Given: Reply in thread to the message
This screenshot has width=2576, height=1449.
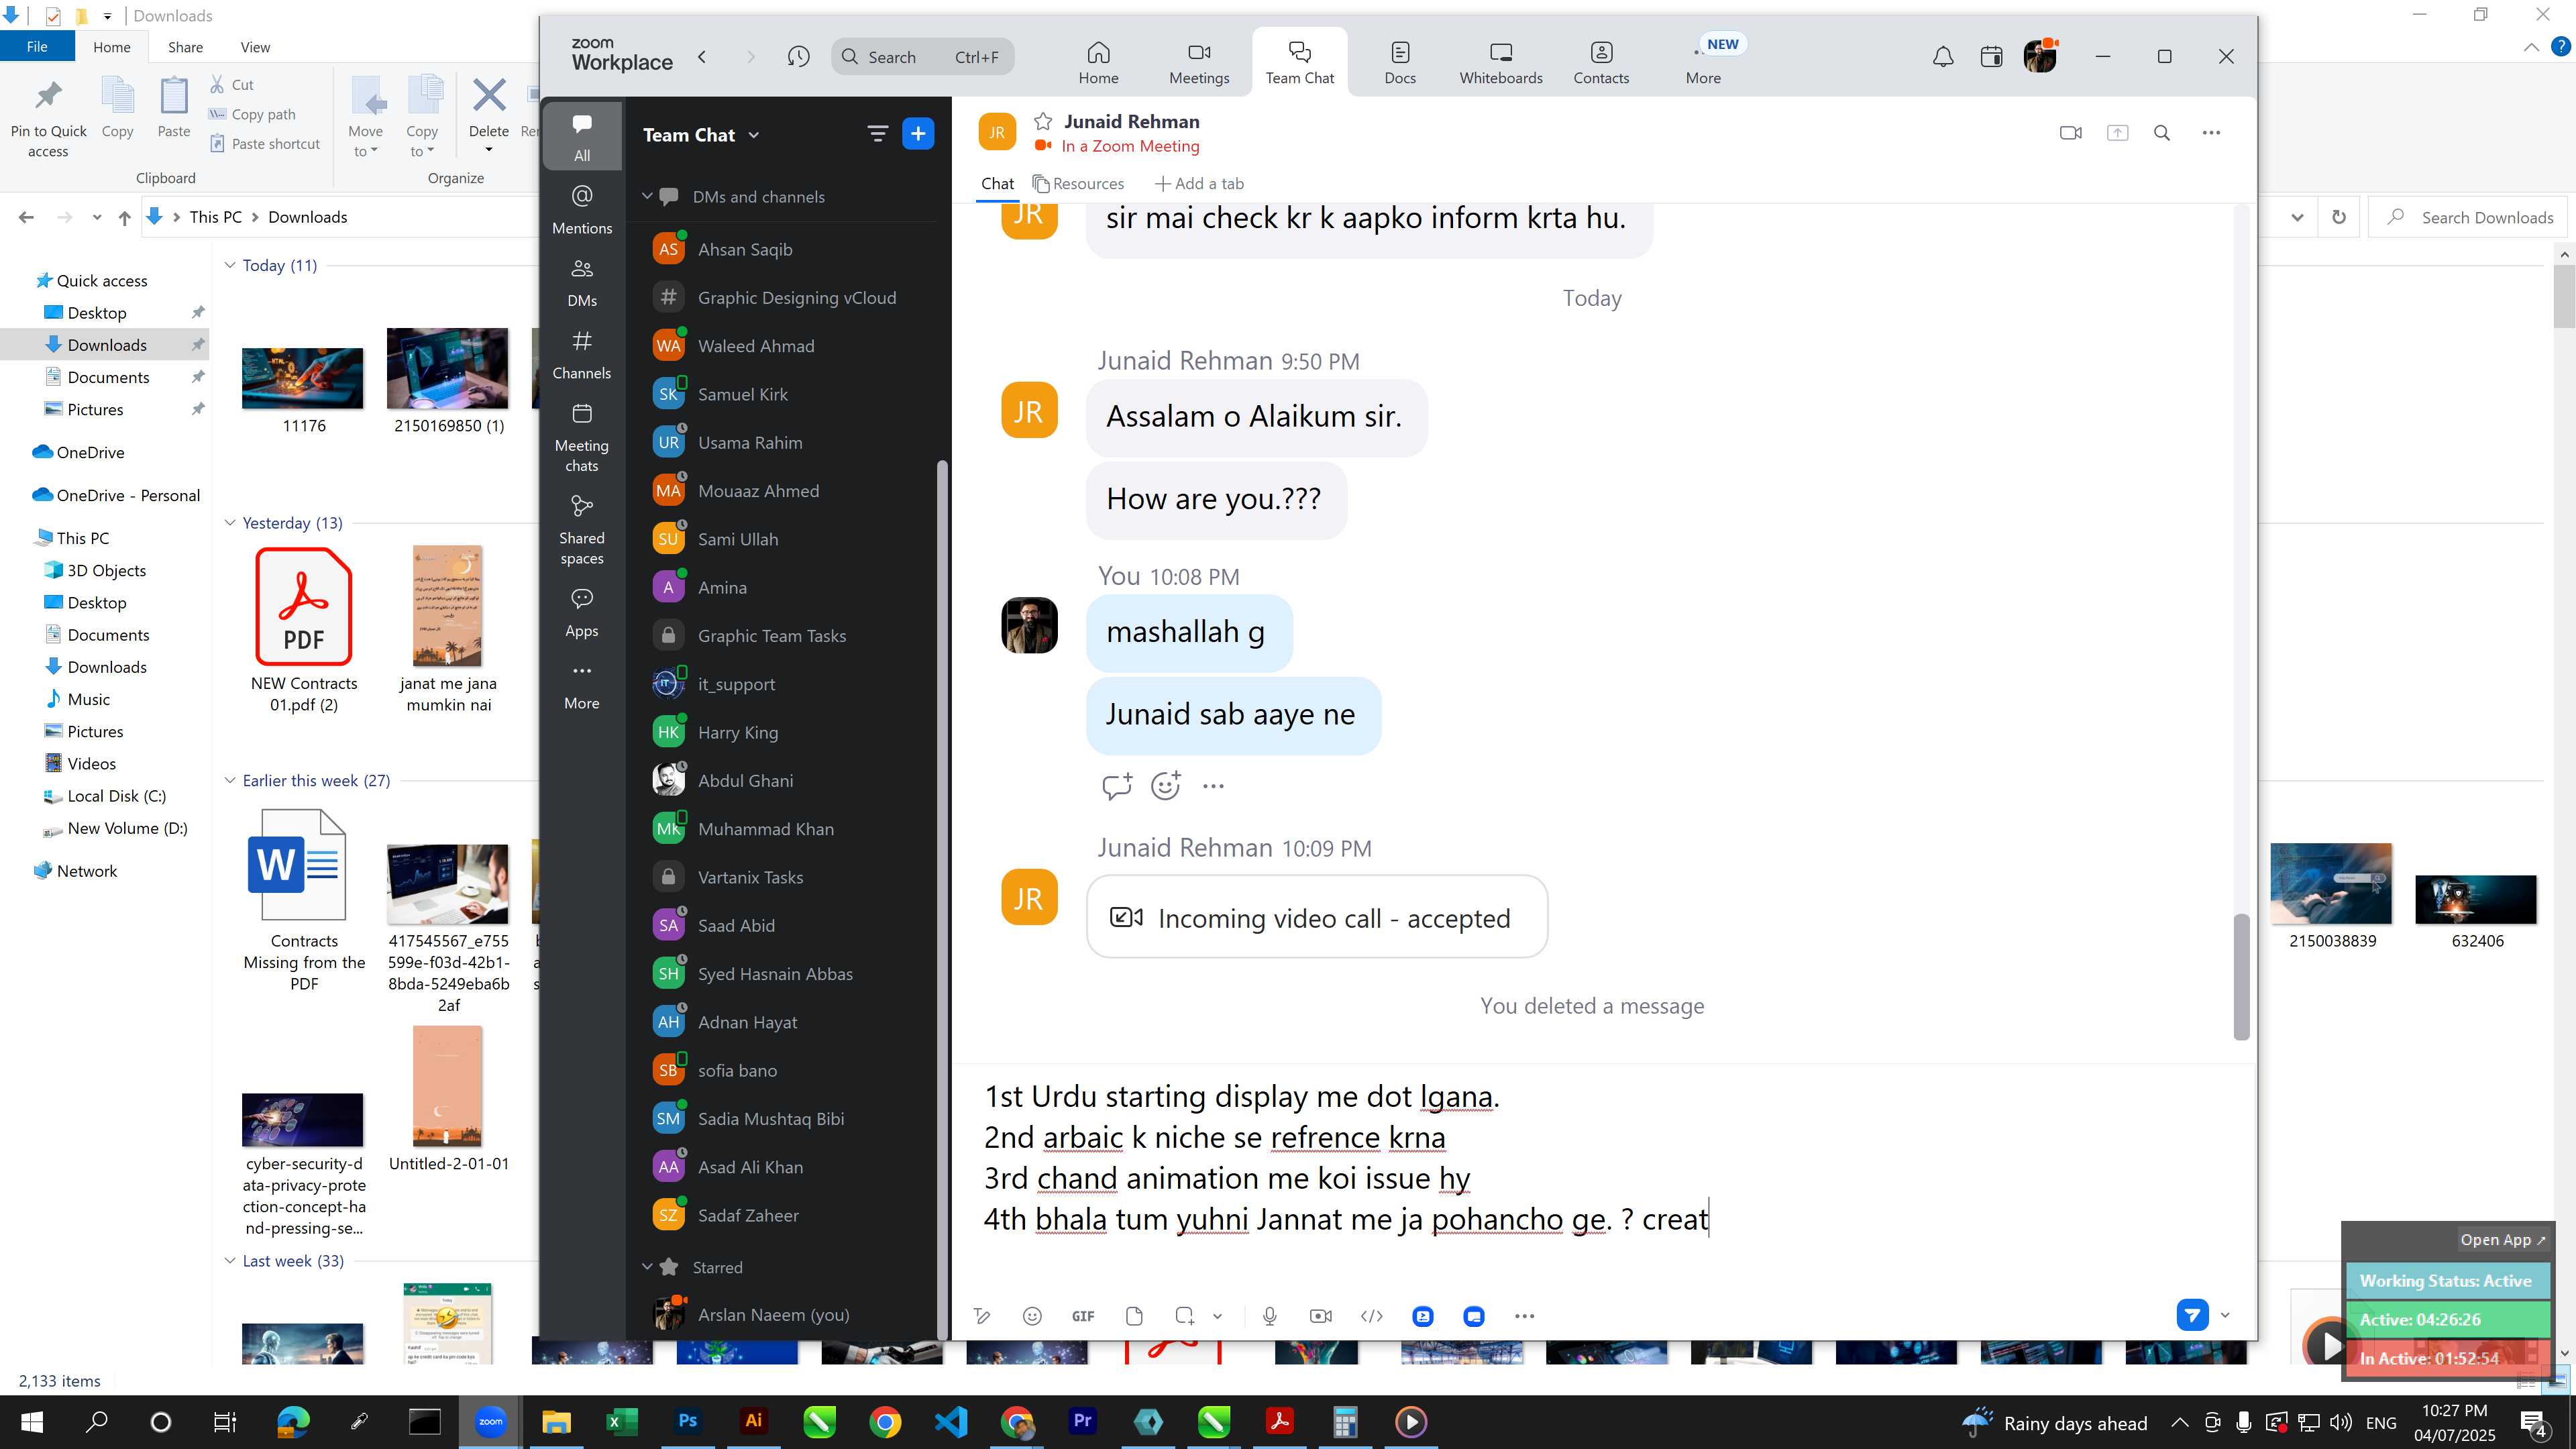Looking at the screenshot, I should pos(1116,786).
